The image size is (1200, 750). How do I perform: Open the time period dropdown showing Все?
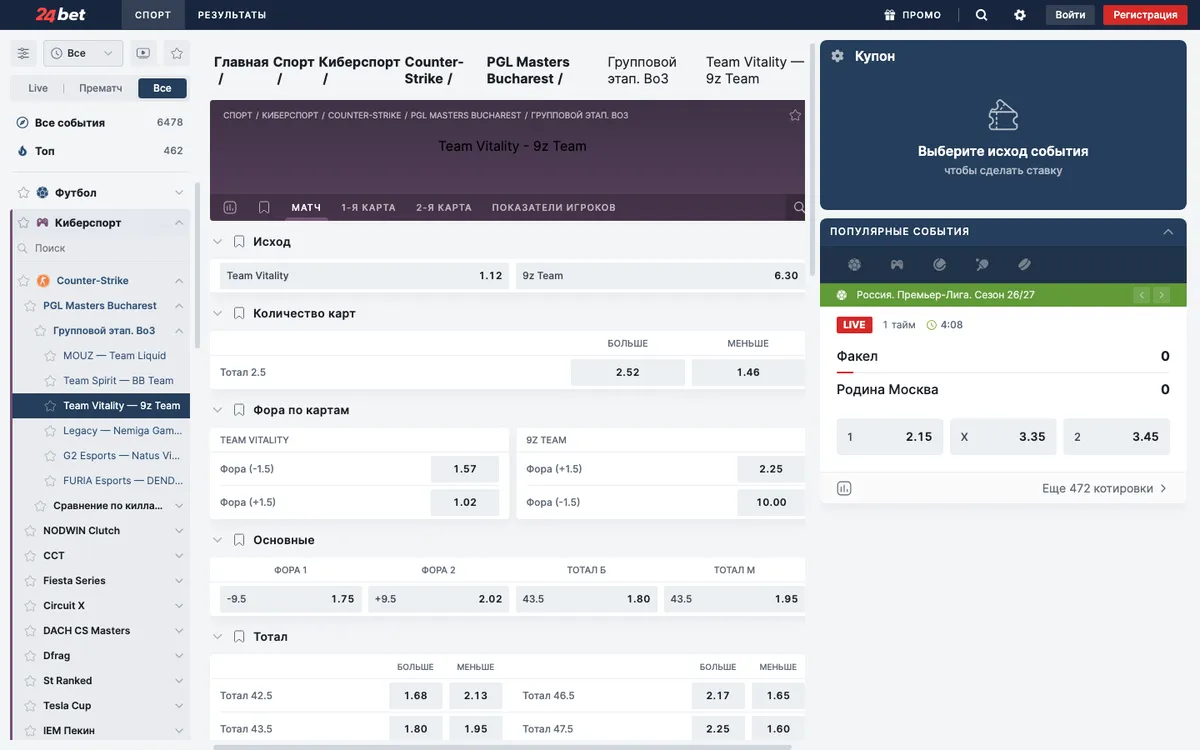pyautogui.click(x=84, y=53)
